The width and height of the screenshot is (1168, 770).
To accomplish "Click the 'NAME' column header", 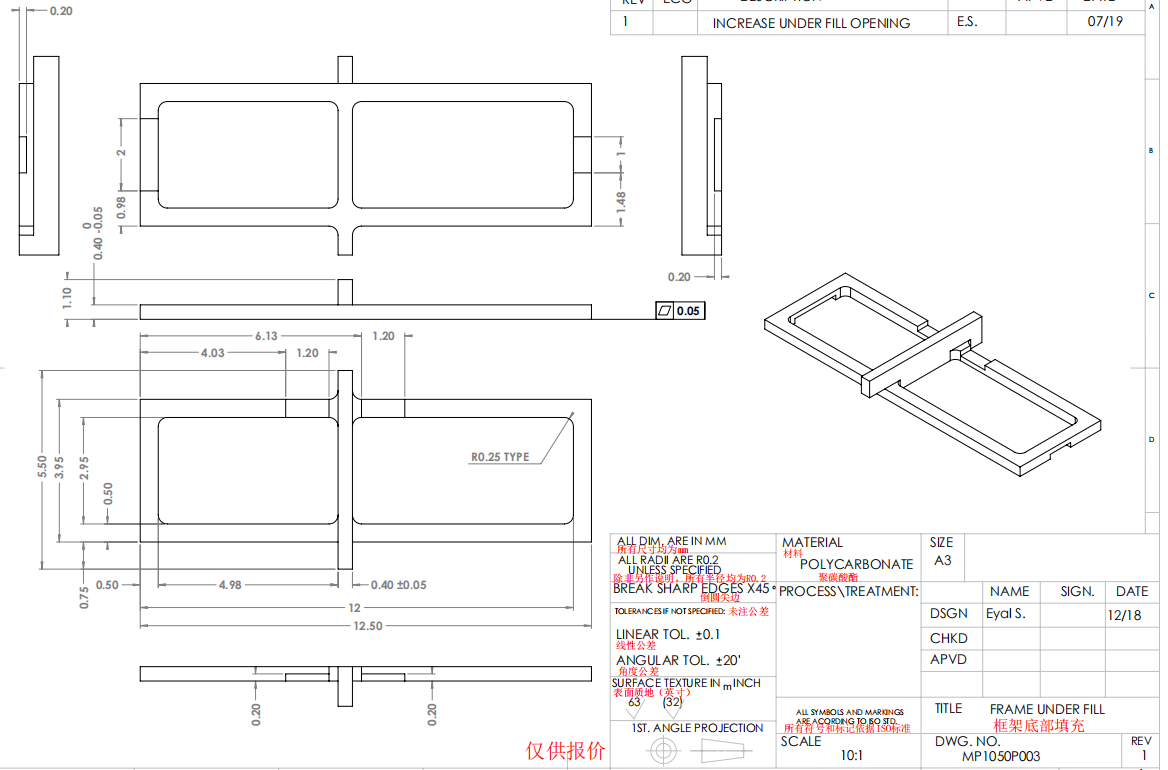I will coord(1009,591).
